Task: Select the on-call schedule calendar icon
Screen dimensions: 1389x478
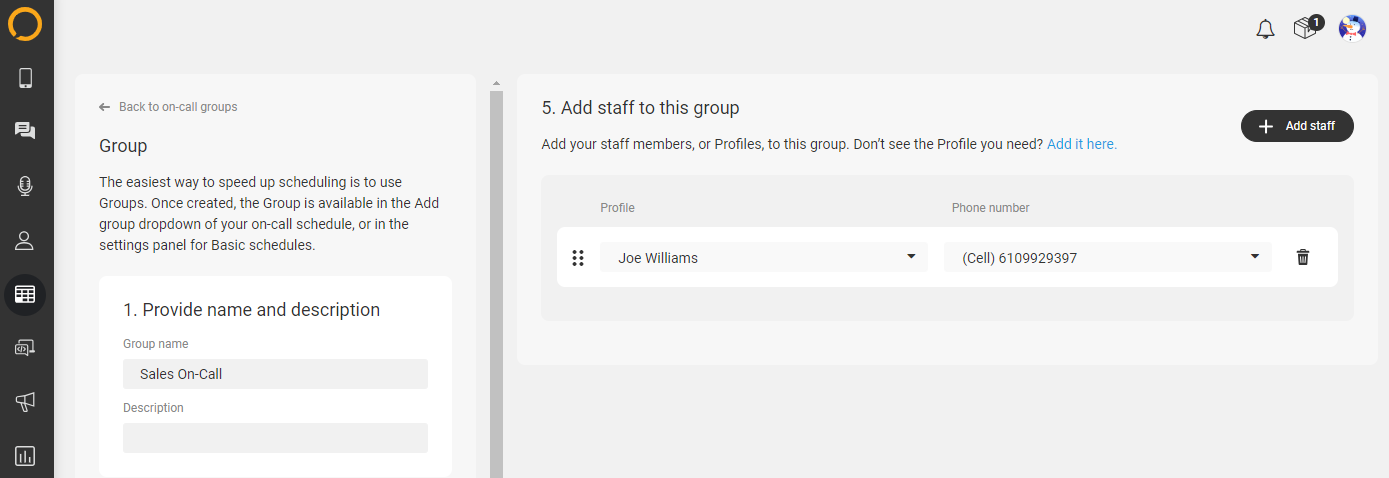Action: [26, 295]
